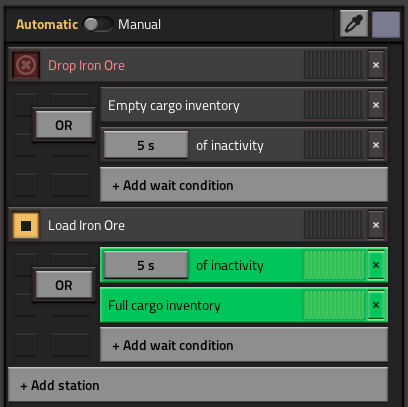Click the Add station button
This screenshot has height=407, width=408.
pos(198,385)
